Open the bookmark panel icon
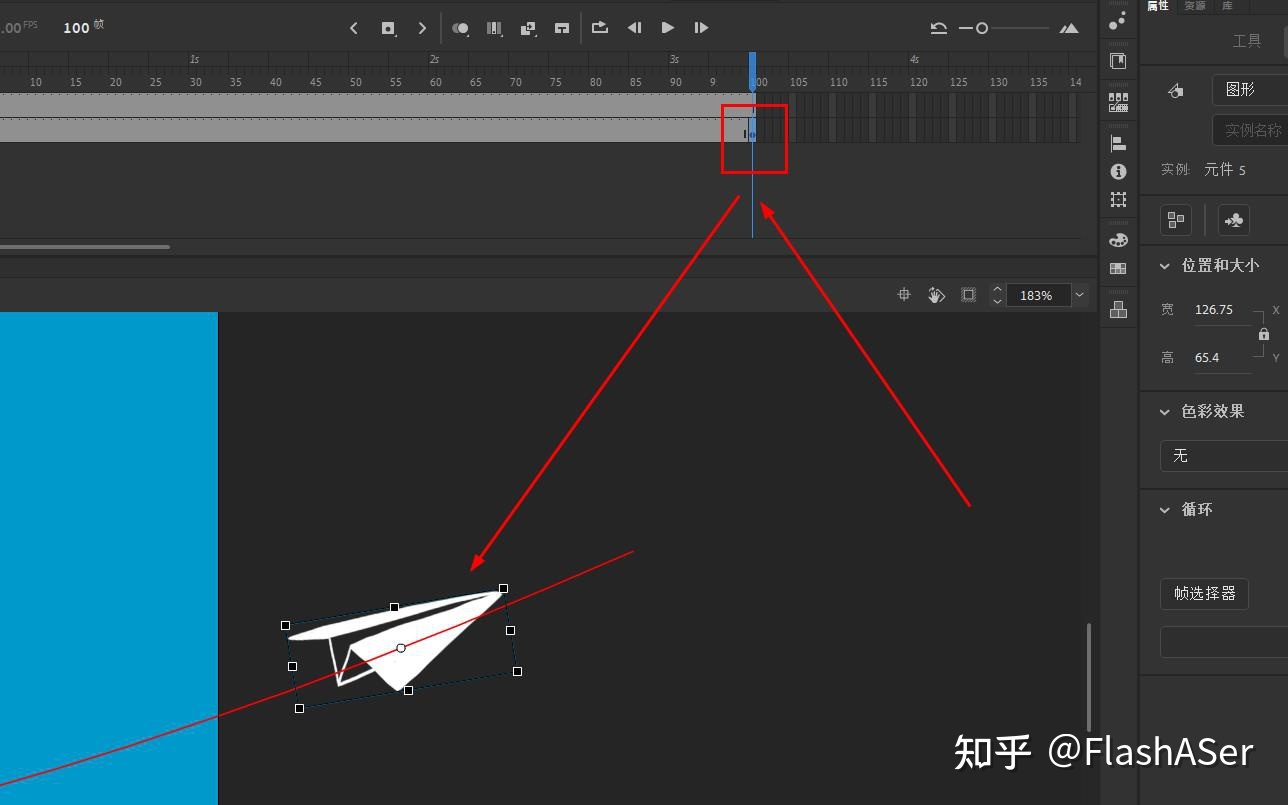Viewport: 1288px width, 805px height. 1118,61
